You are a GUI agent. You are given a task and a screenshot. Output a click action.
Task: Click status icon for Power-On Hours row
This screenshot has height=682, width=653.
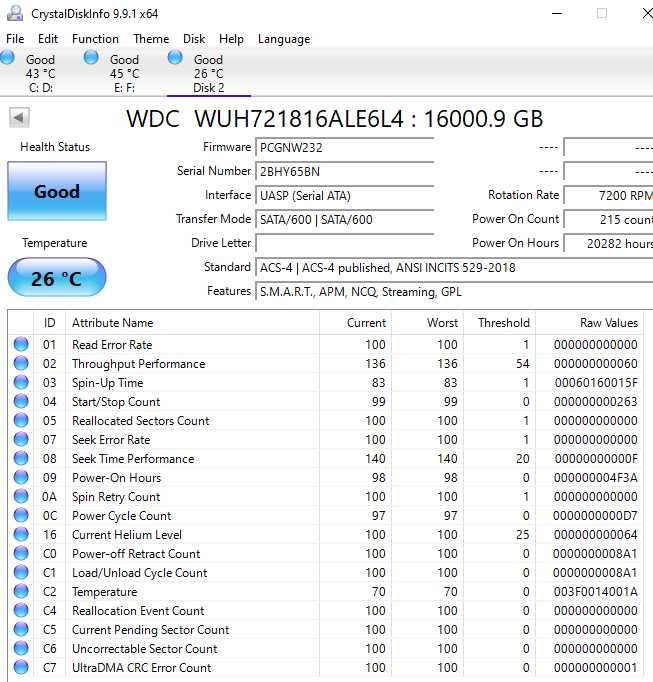click(x=21, y=477)
